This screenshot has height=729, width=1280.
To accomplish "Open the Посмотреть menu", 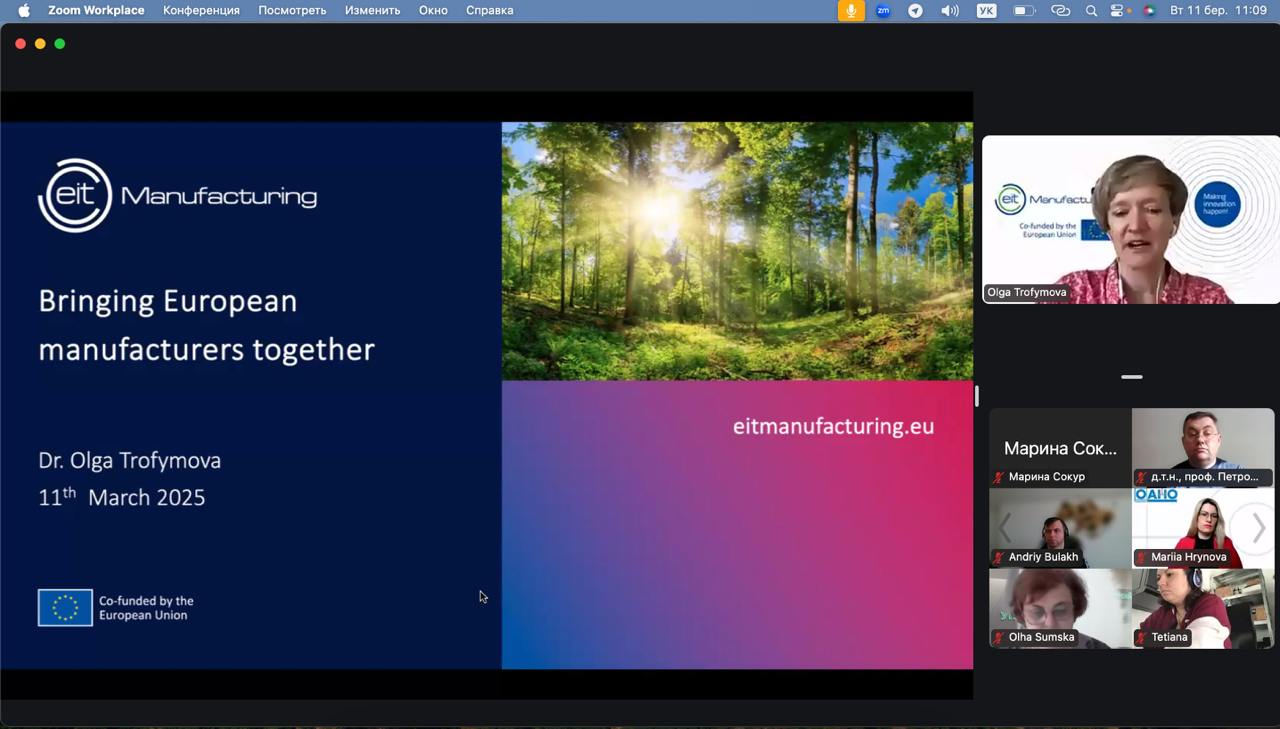I will 292,10.
